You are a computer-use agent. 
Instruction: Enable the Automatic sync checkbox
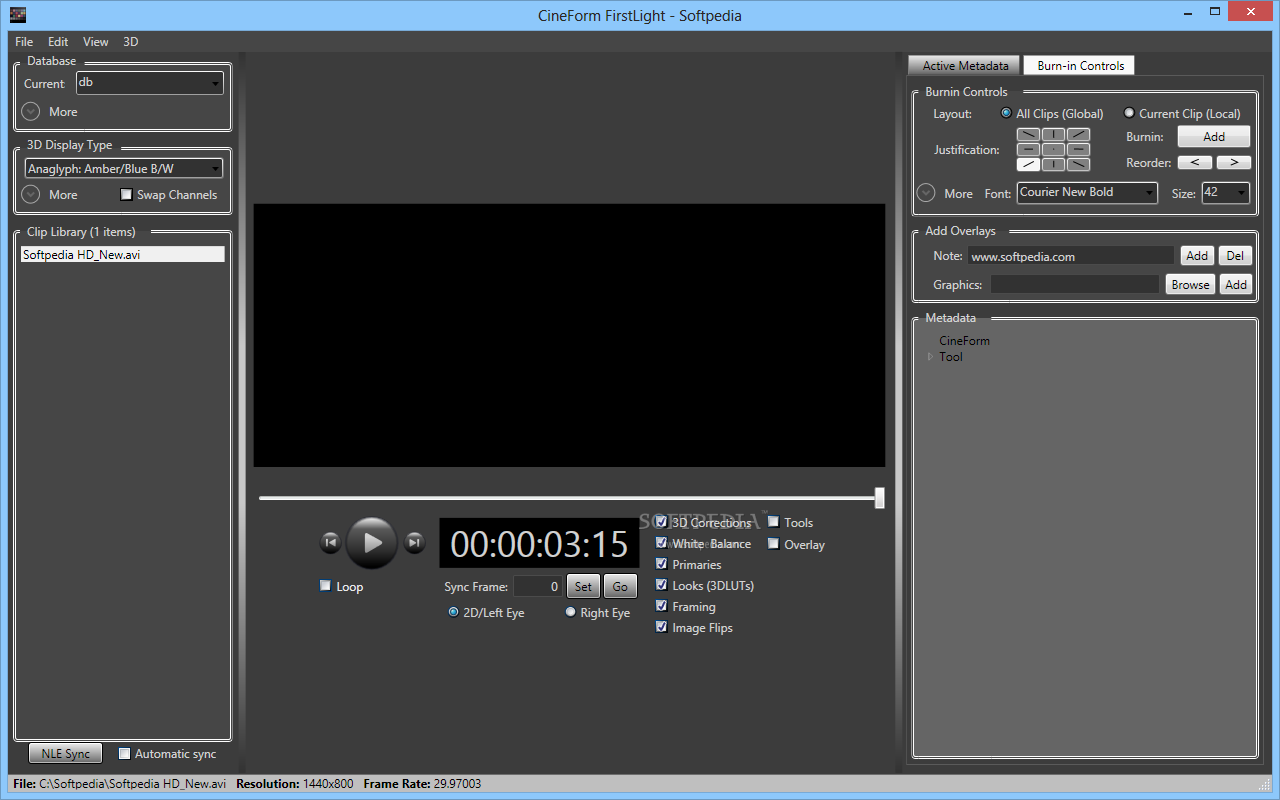coord(124,753)
